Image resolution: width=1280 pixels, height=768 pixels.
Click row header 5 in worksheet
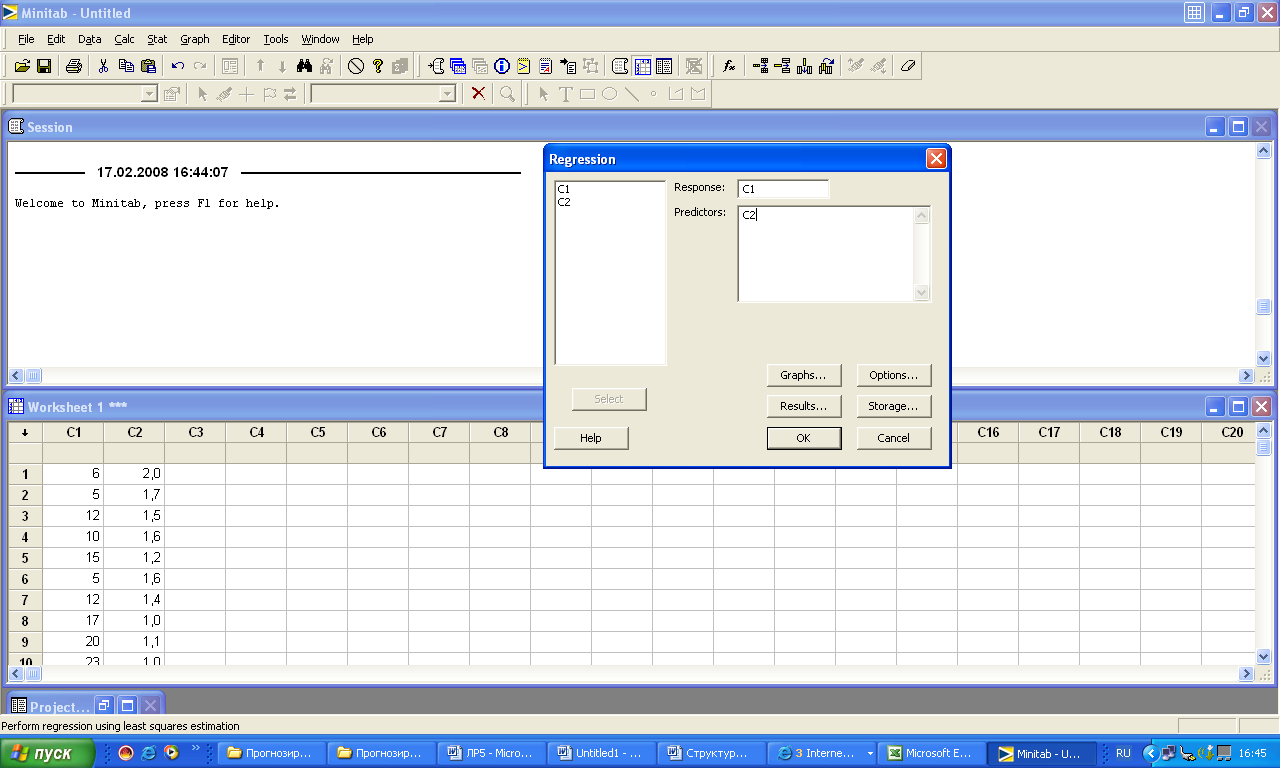coord(25,557)
